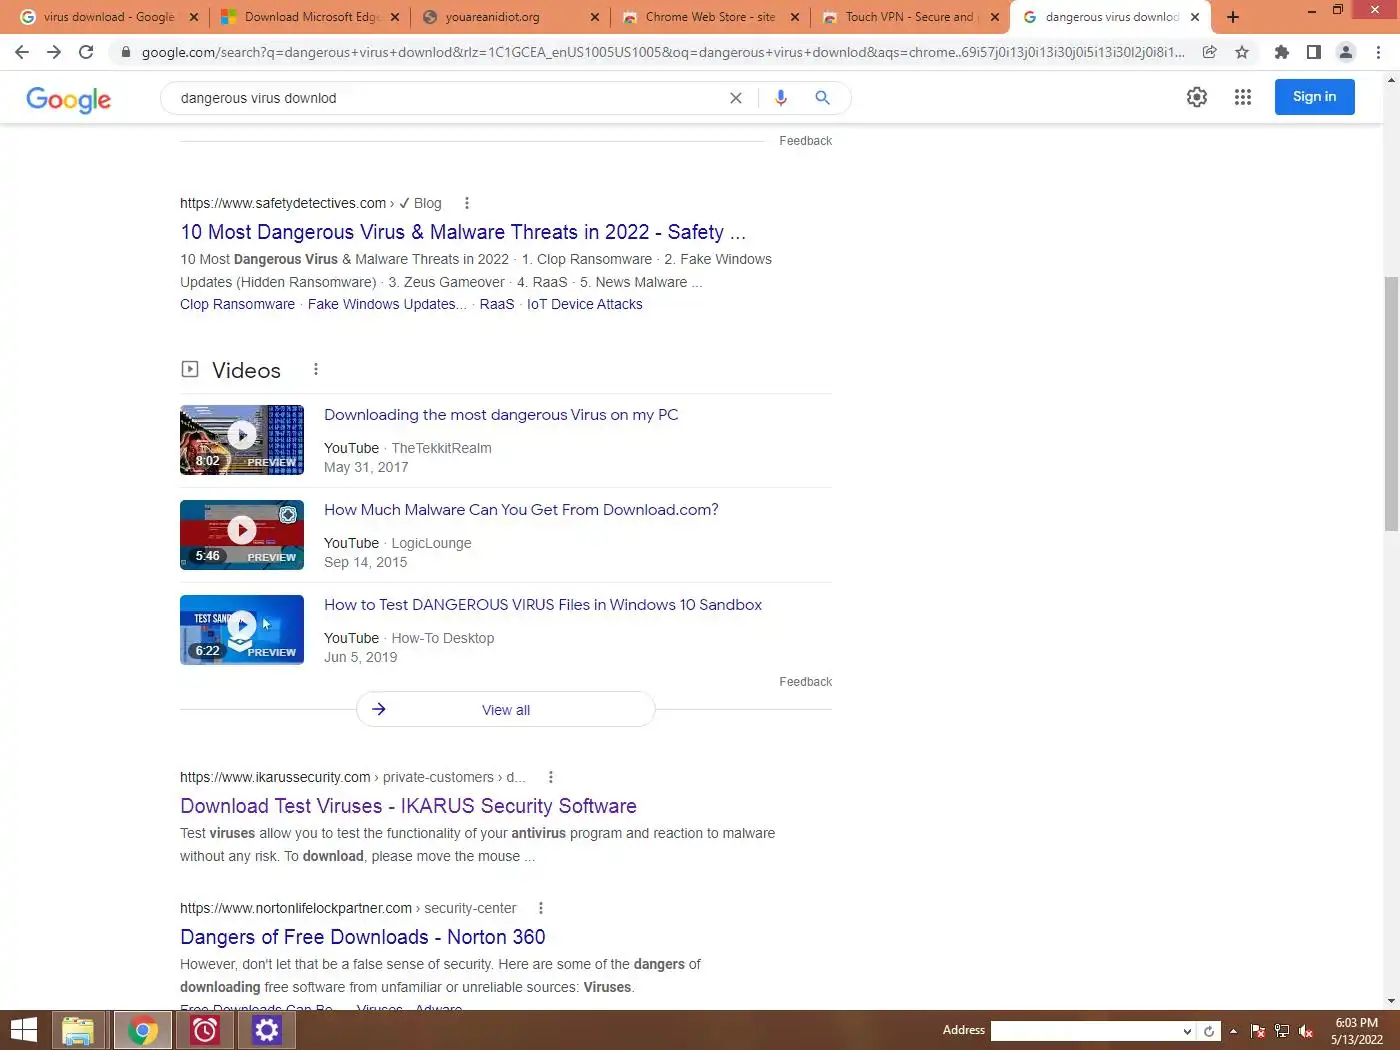Open options for the ikarussecurity result

pos(551,777)
